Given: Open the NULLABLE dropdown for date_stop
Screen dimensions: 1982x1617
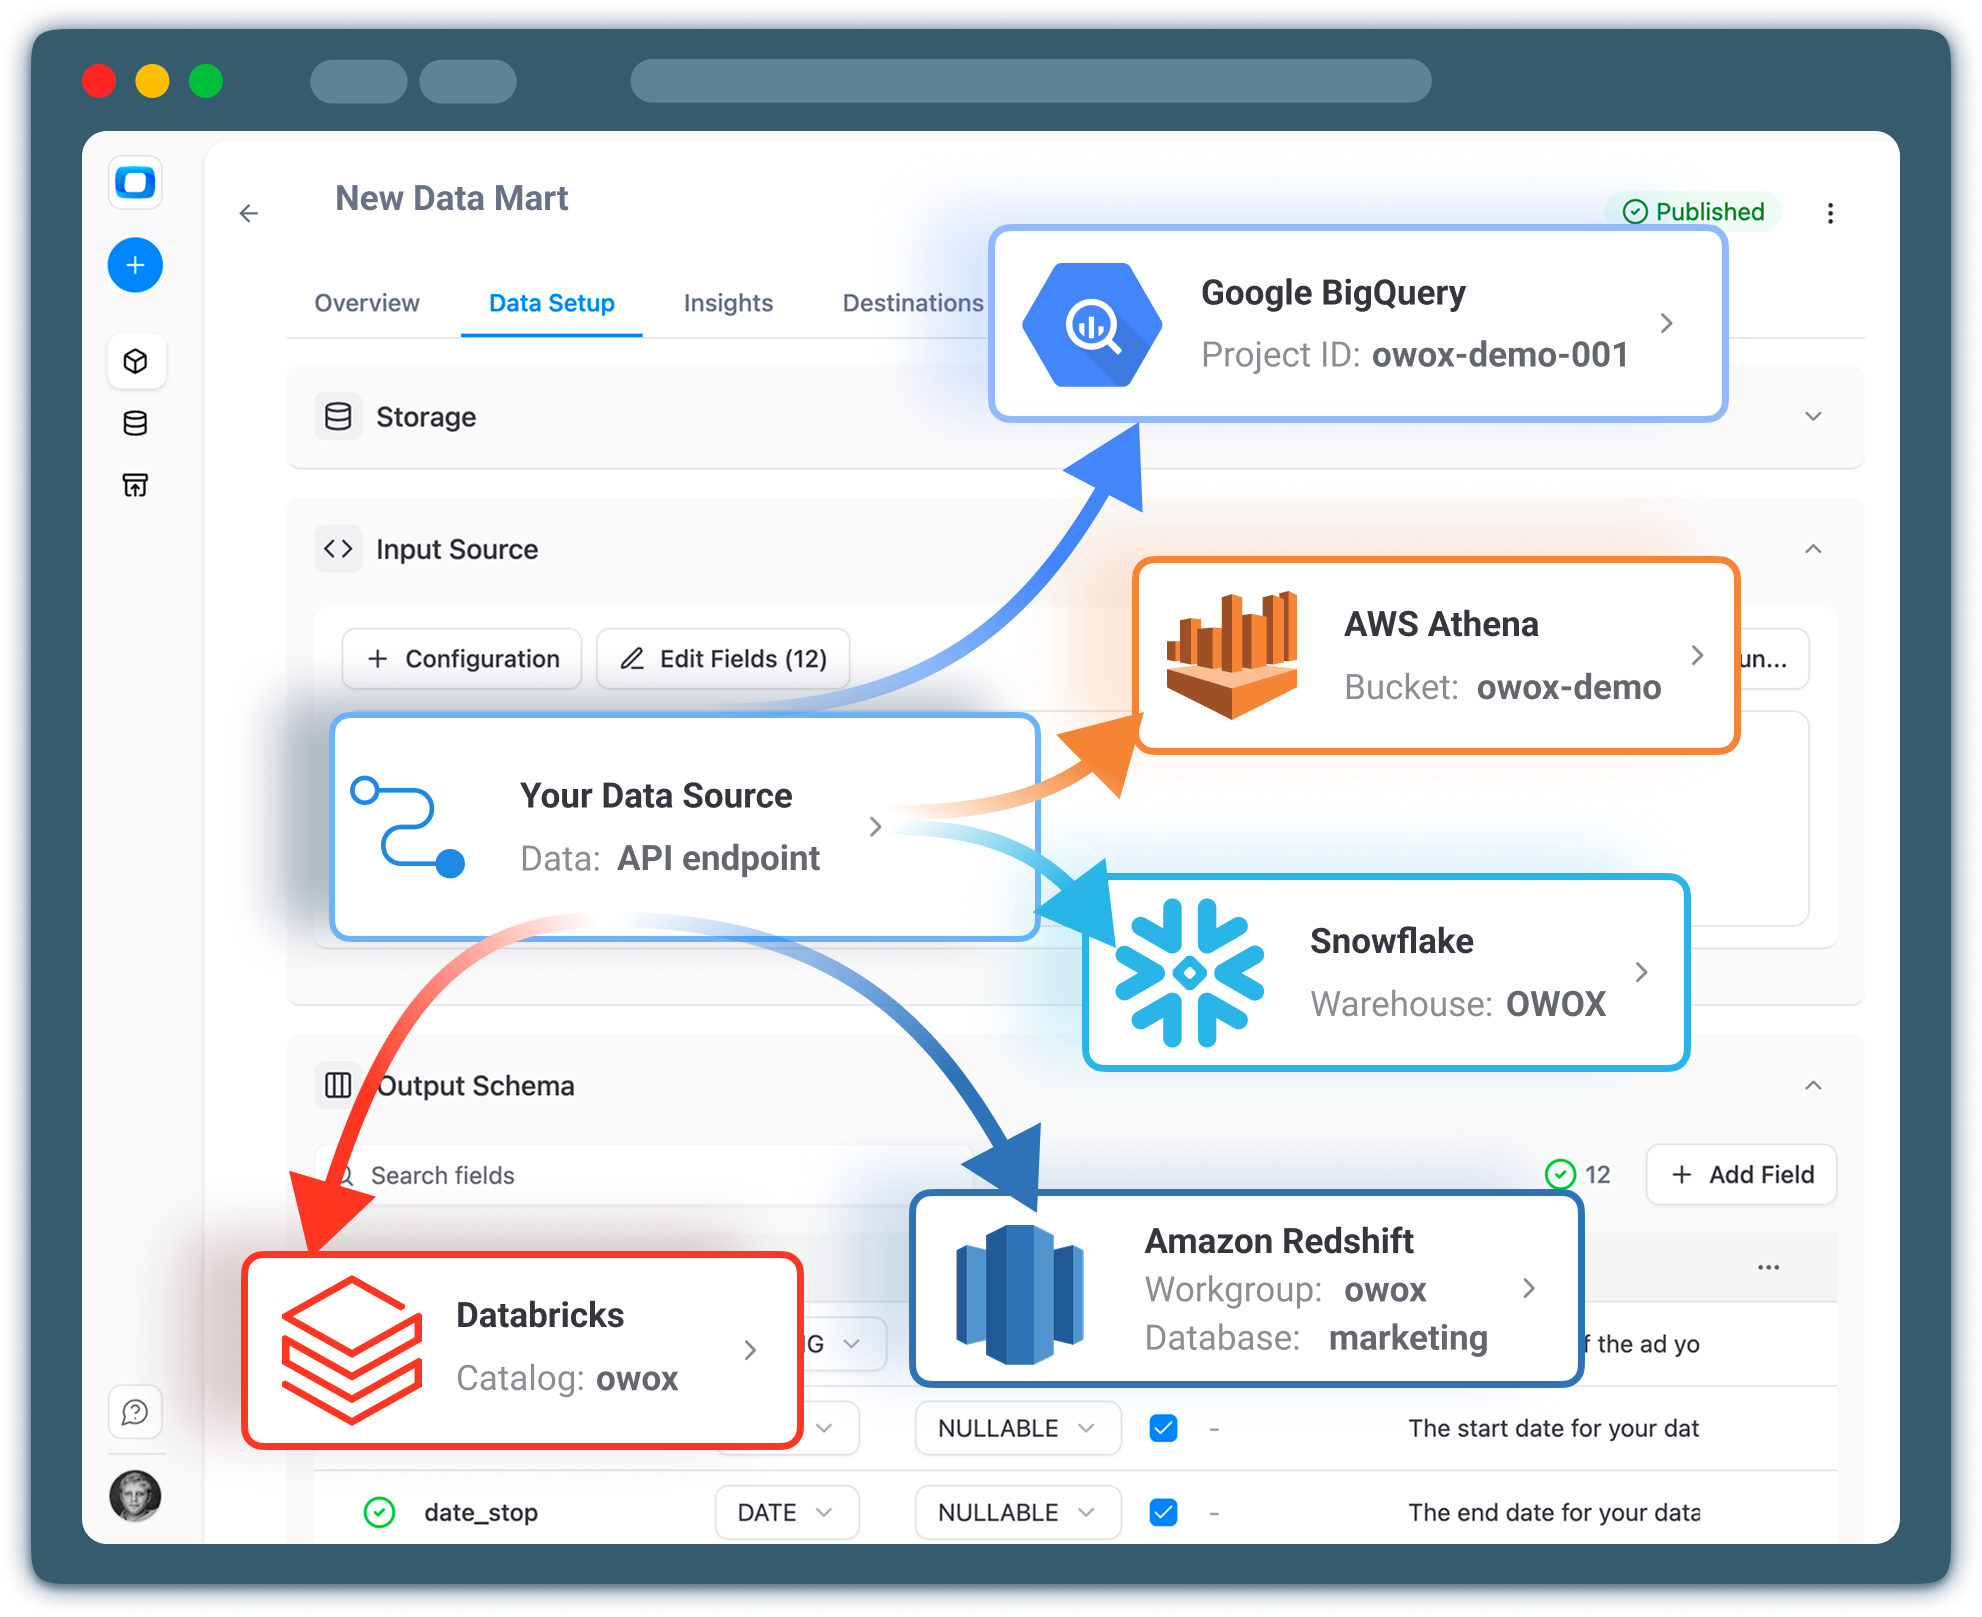Looking at the screenshot, I should point(1017,1512).
